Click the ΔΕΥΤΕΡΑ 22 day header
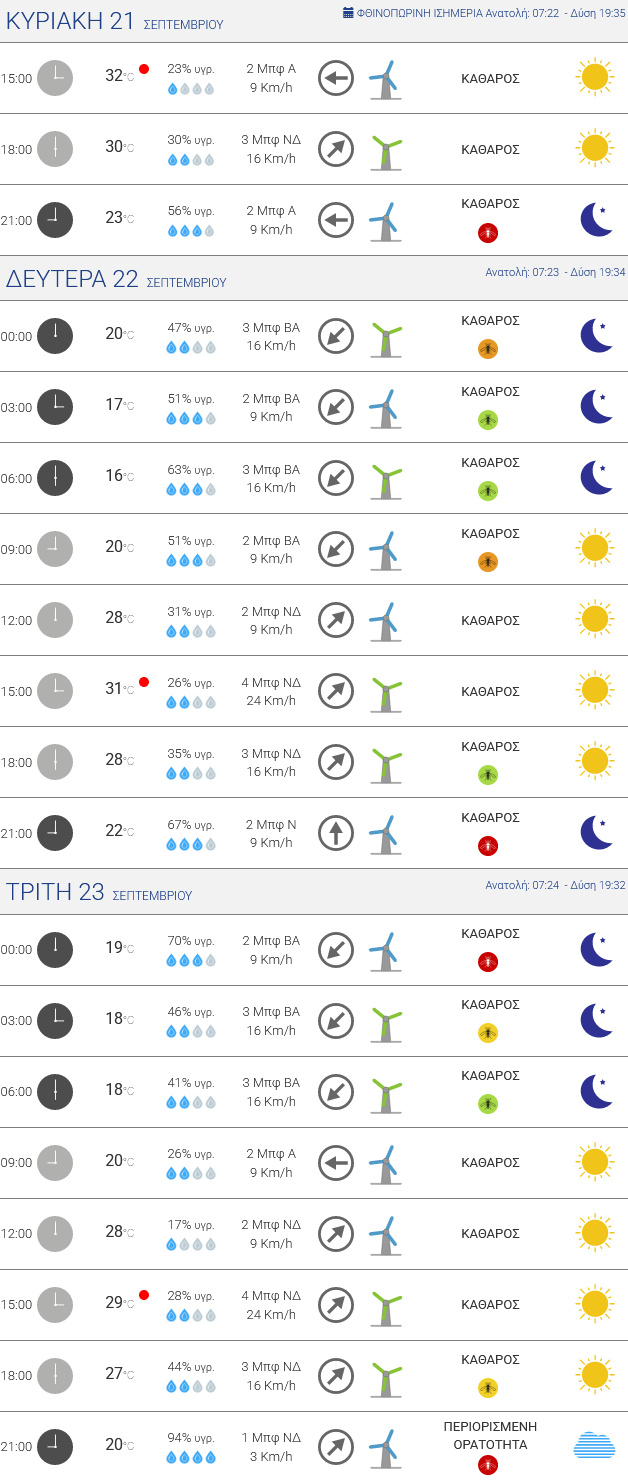 72,279
